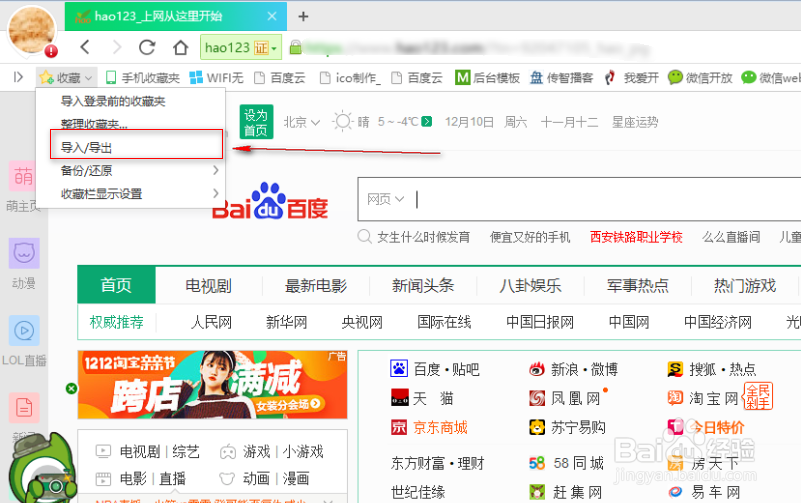Click the green padlock security icon
Image resolution: width=801 pixels, height=503 pixels.
(x=295, y=47)
